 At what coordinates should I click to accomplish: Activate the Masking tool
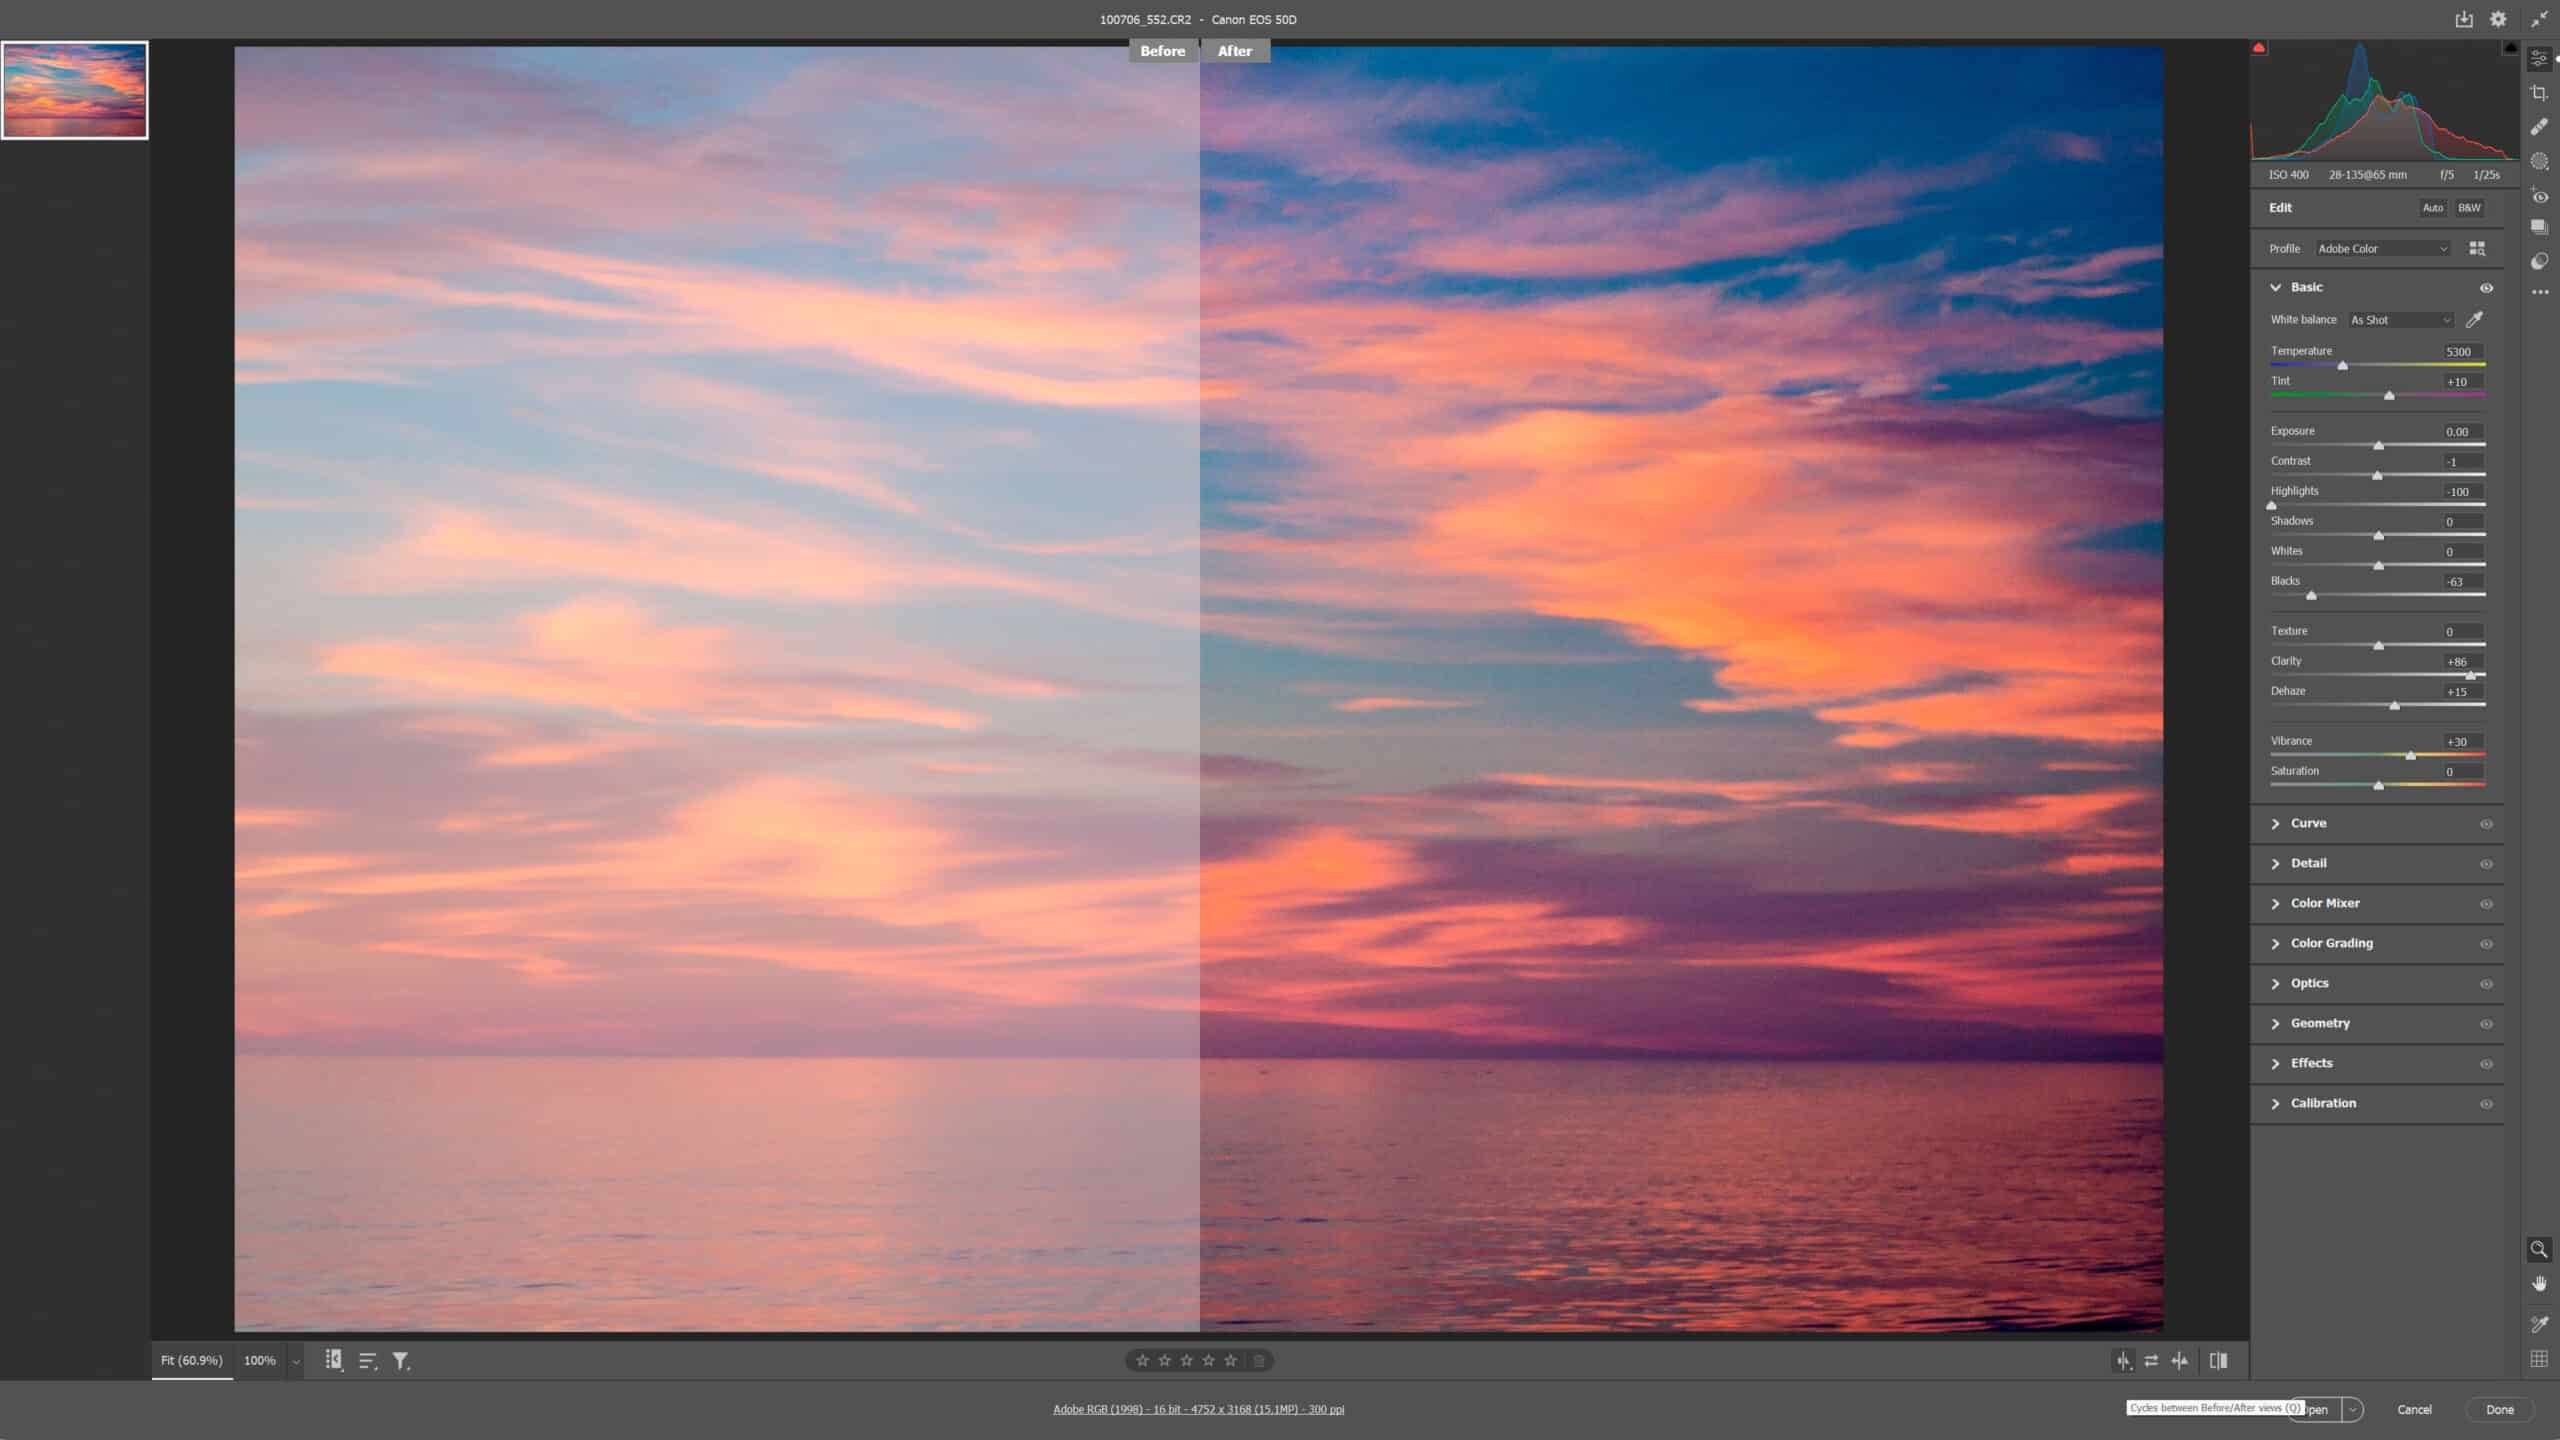click(2539, 161)
